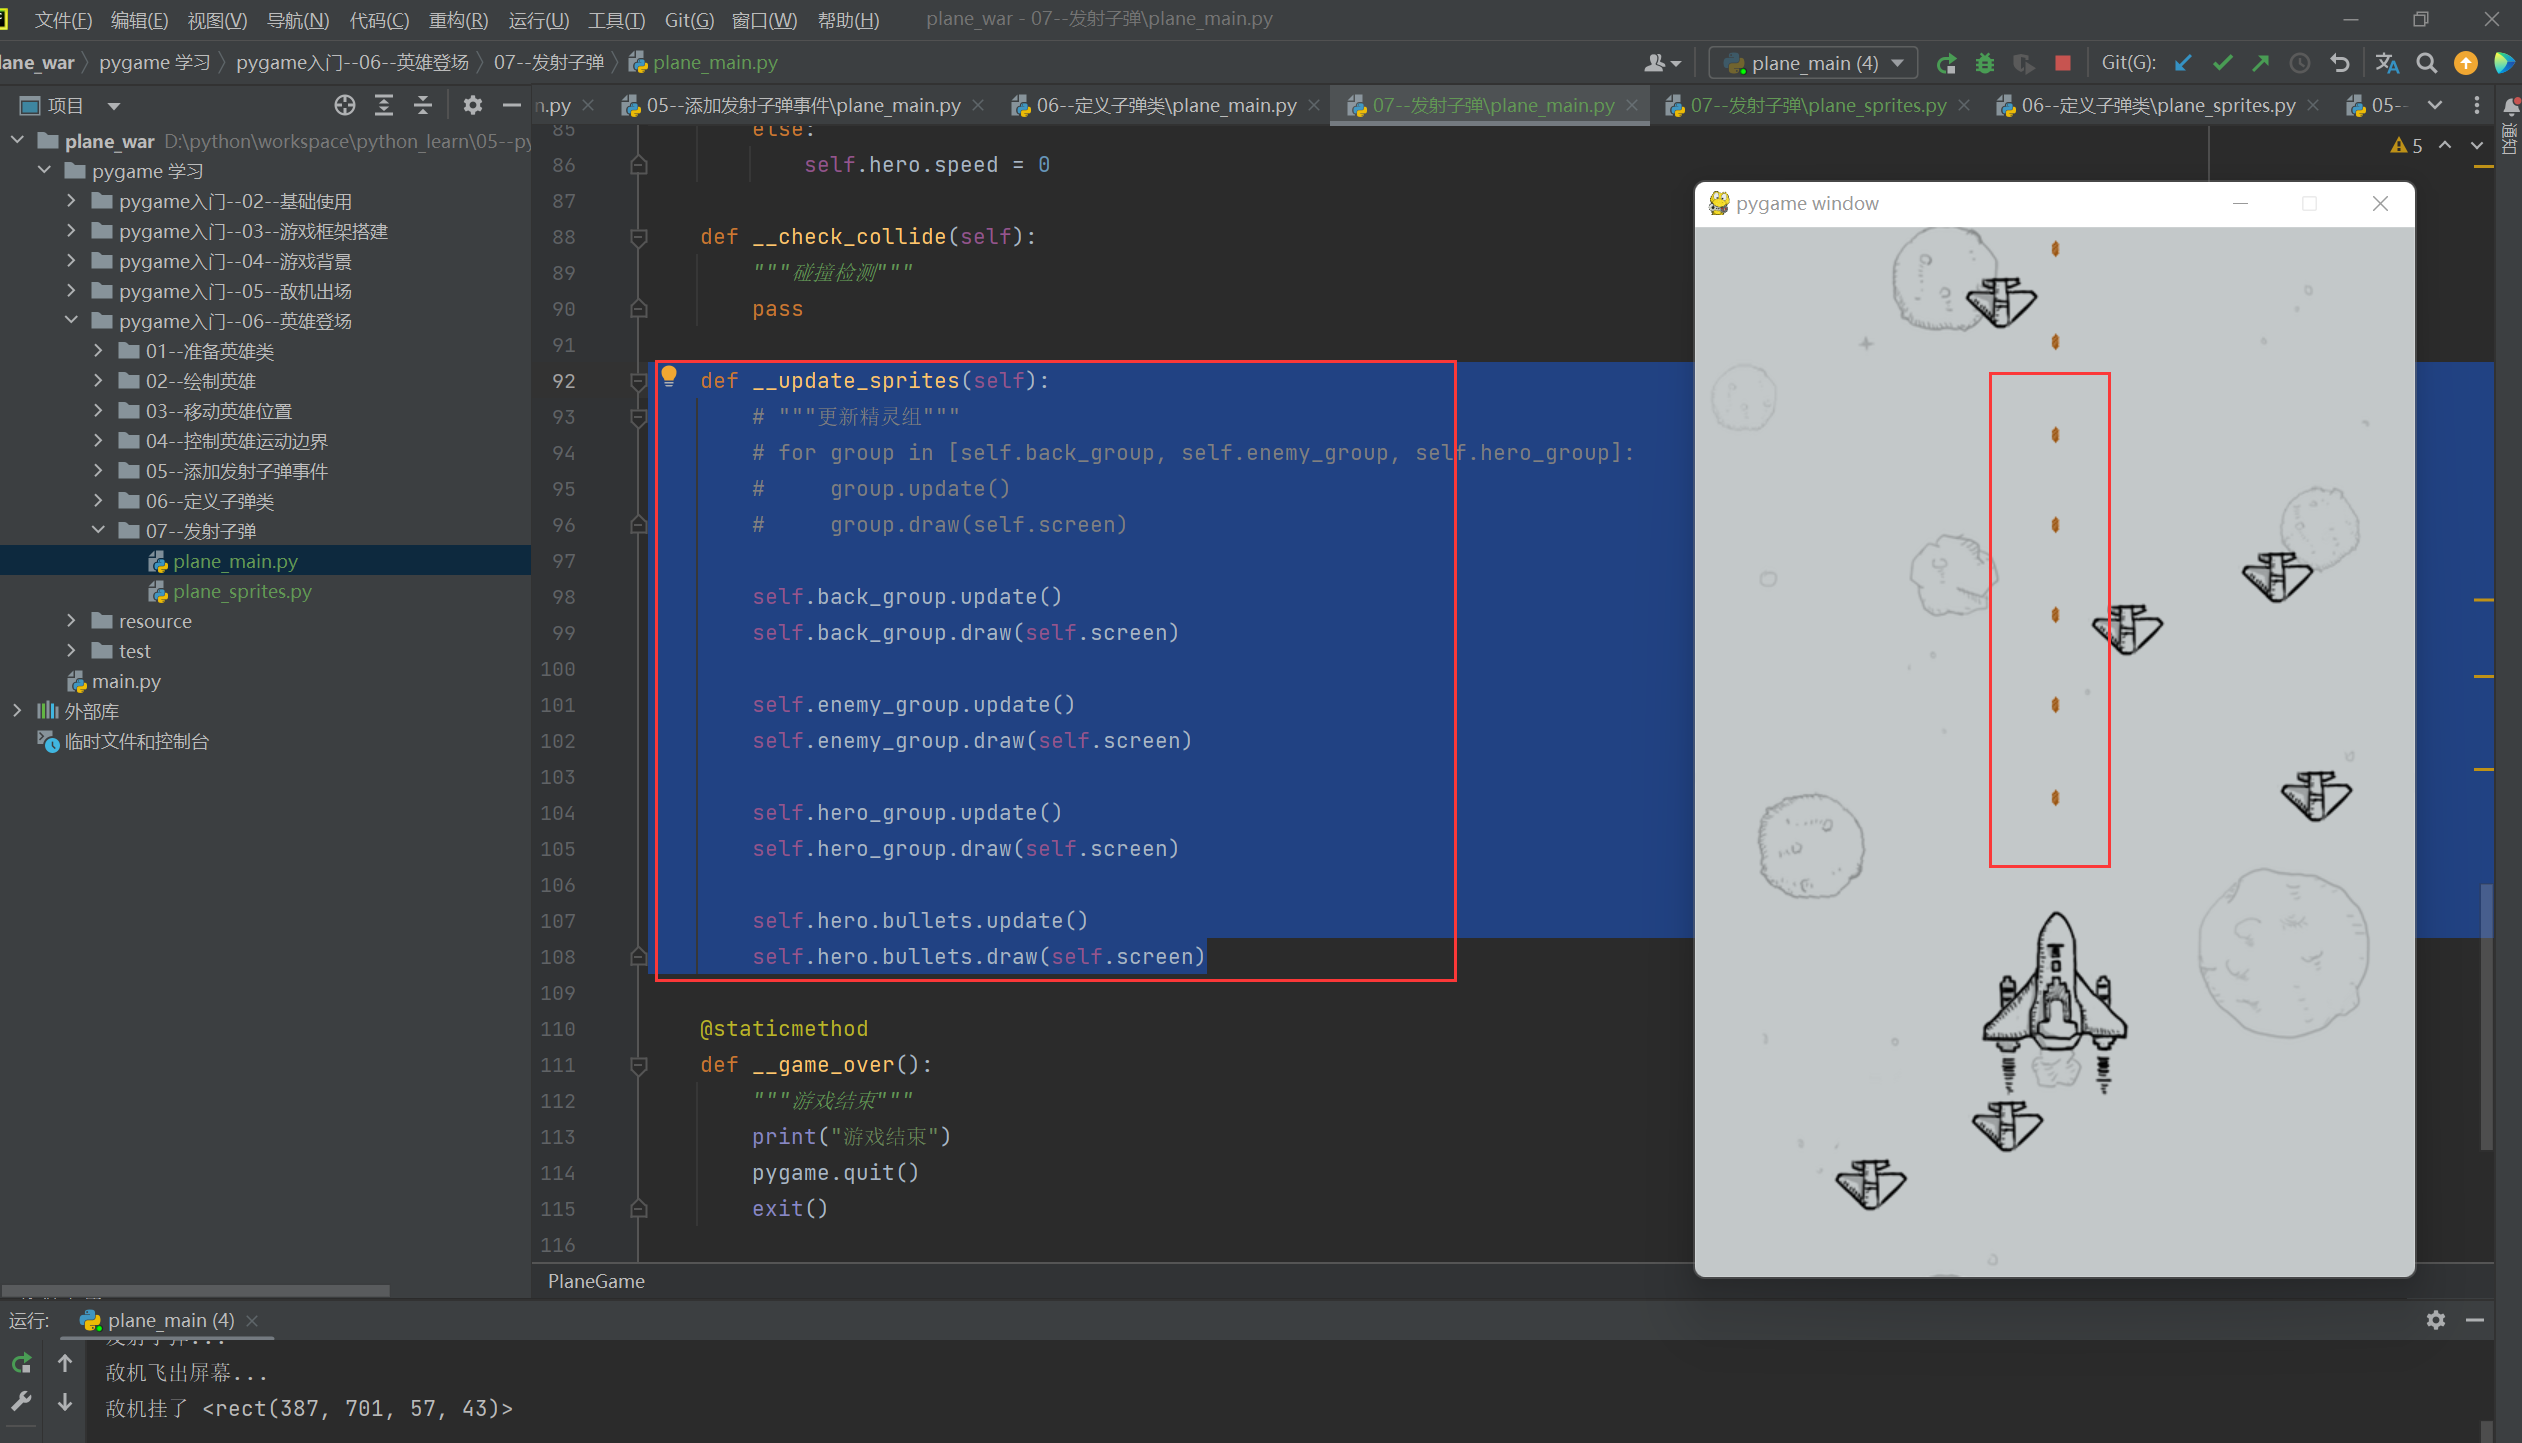Open plane_sprites.py in the project tree
This screenshot has width=2522, height=1443.
click(x=242, y=591)
